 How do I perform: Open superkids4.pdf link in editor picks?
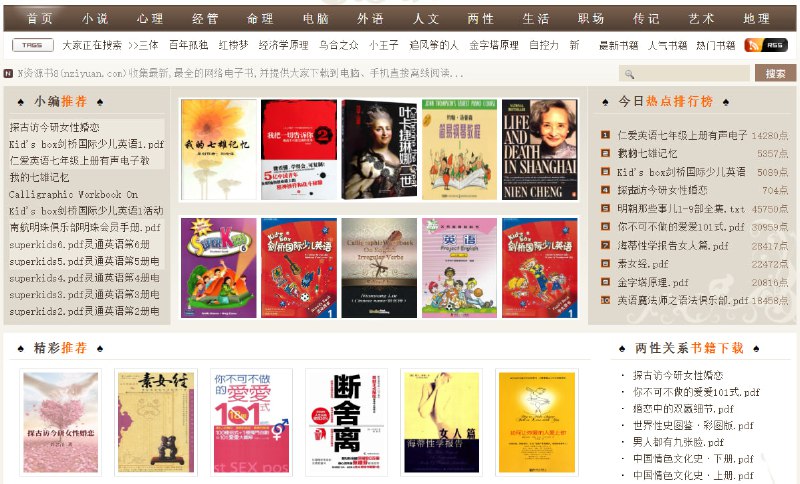pos(84,278)
